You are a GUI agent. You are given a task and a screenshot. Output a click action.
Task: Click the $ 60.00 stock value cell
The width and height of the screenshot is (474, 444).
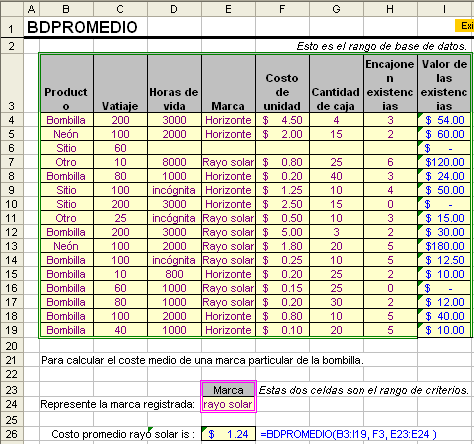pos(444,134)
